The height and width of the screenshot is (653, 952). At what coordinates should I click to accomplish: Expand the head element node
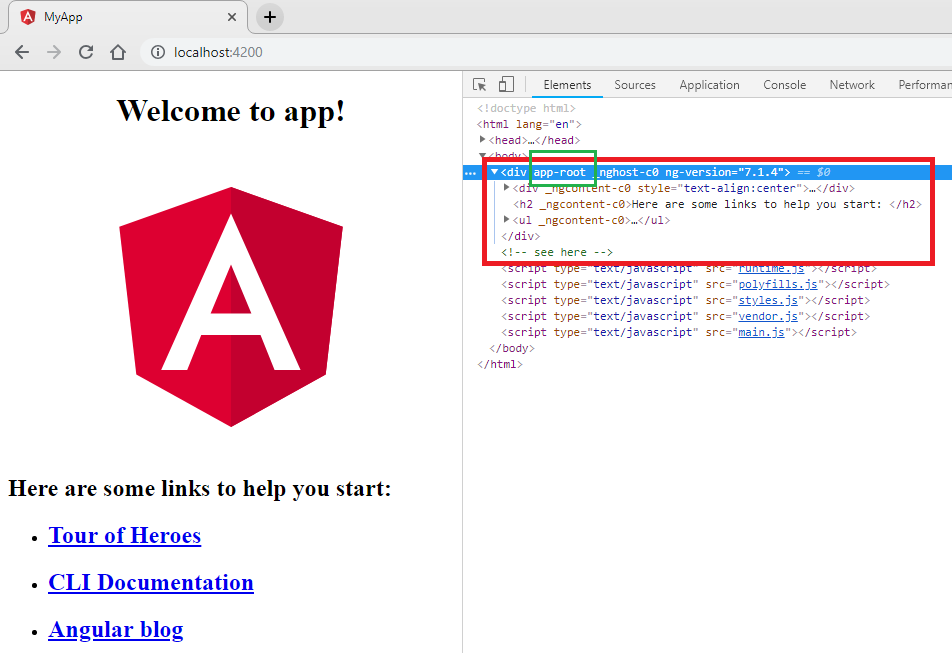(x=483, y=140)
